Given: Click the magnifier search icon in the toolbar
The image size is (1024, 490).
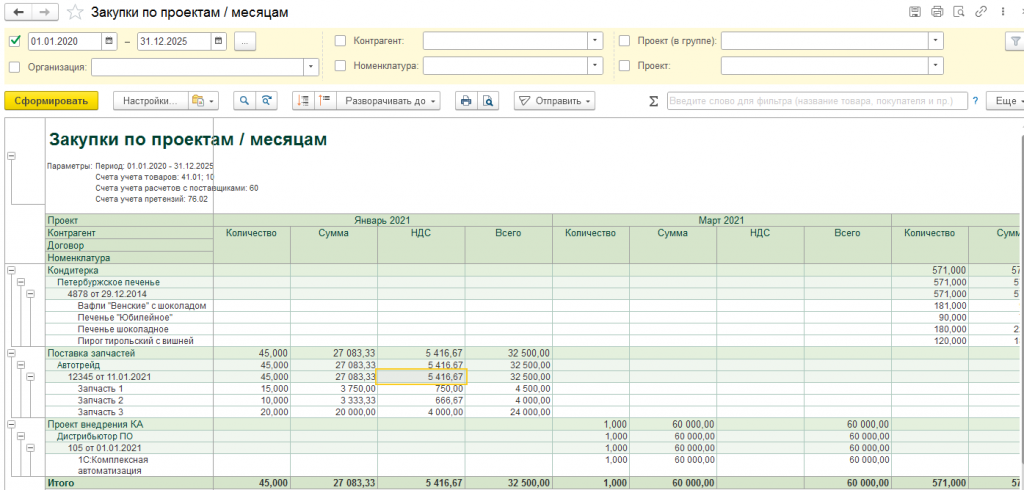Looking at the screenshot, I should pos(244,101).
